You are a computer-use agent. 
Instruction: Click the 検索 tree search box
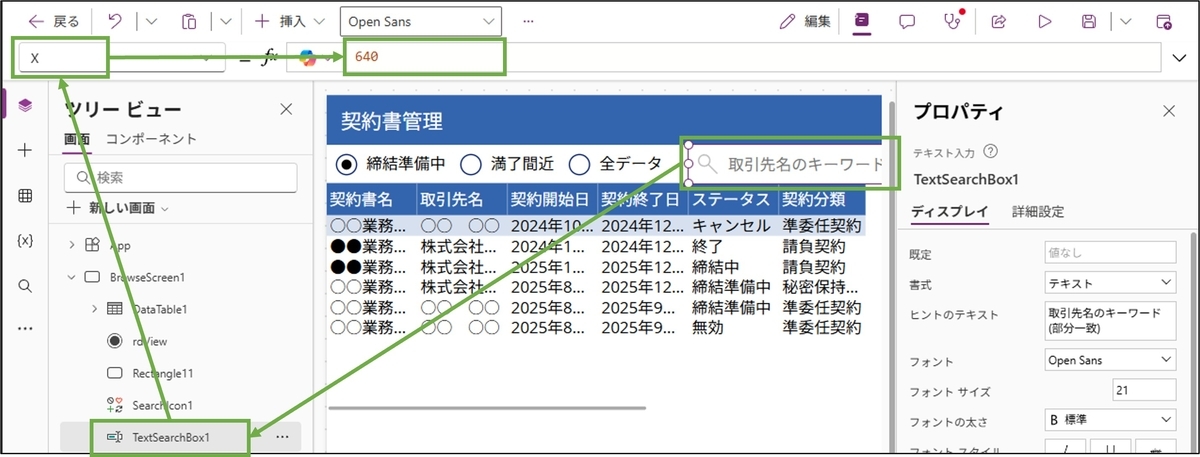click(181, 177)
